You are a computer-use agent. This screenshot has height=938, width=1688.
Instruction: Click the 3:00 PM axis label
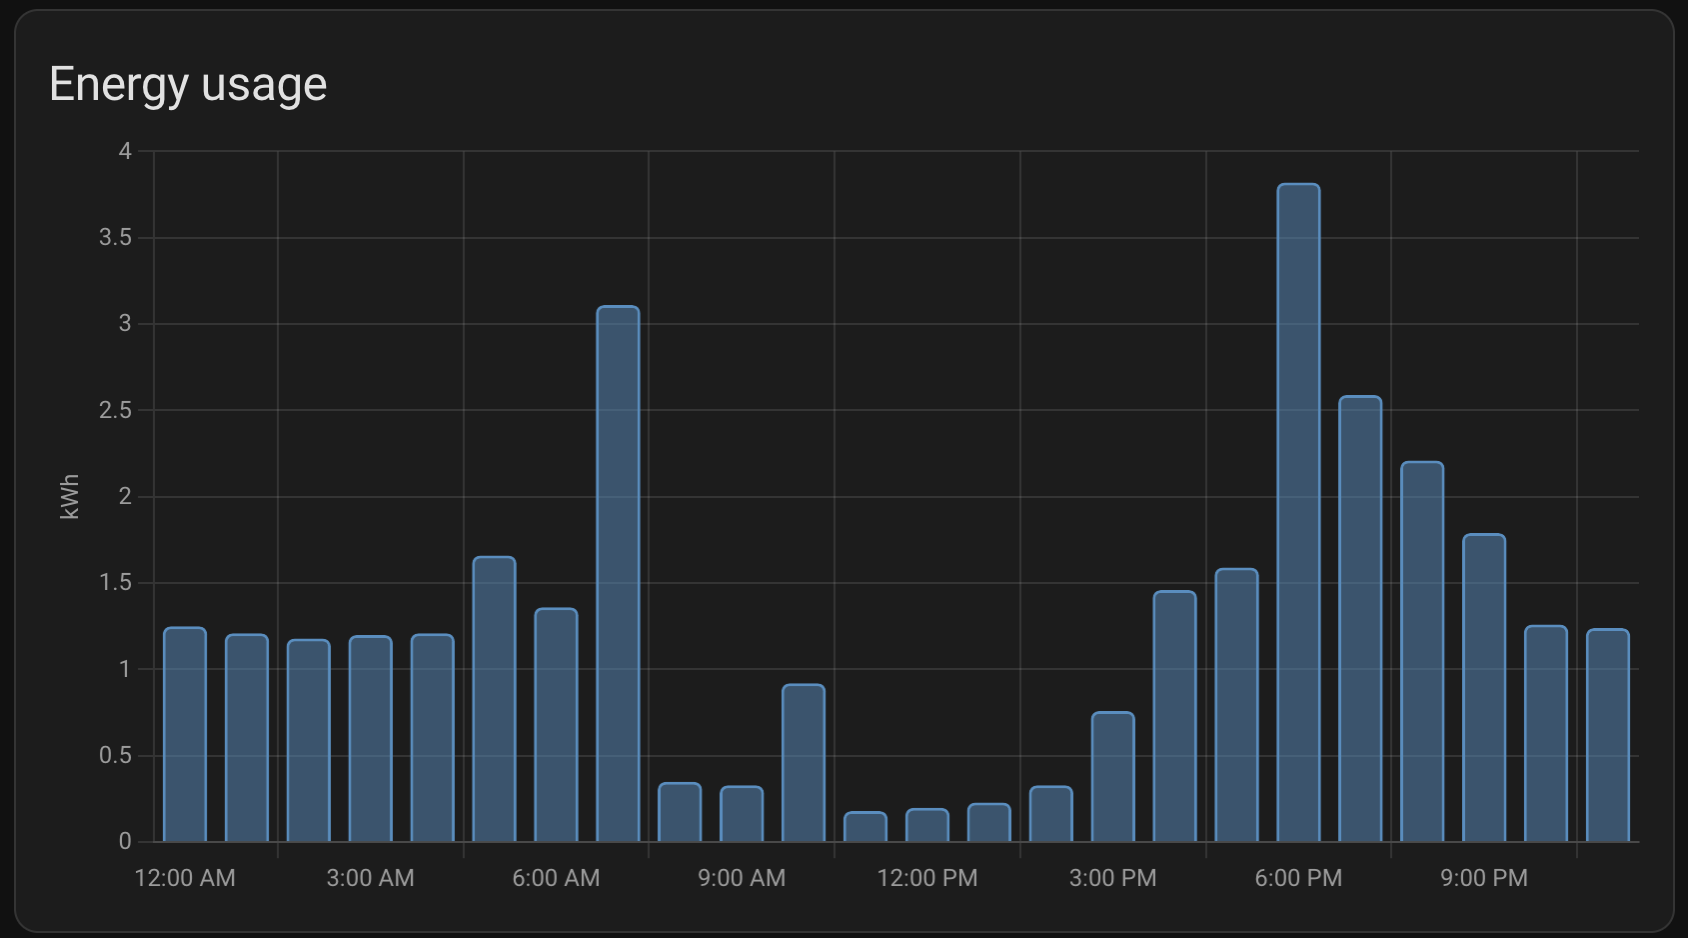click(x=1113, y=878)
